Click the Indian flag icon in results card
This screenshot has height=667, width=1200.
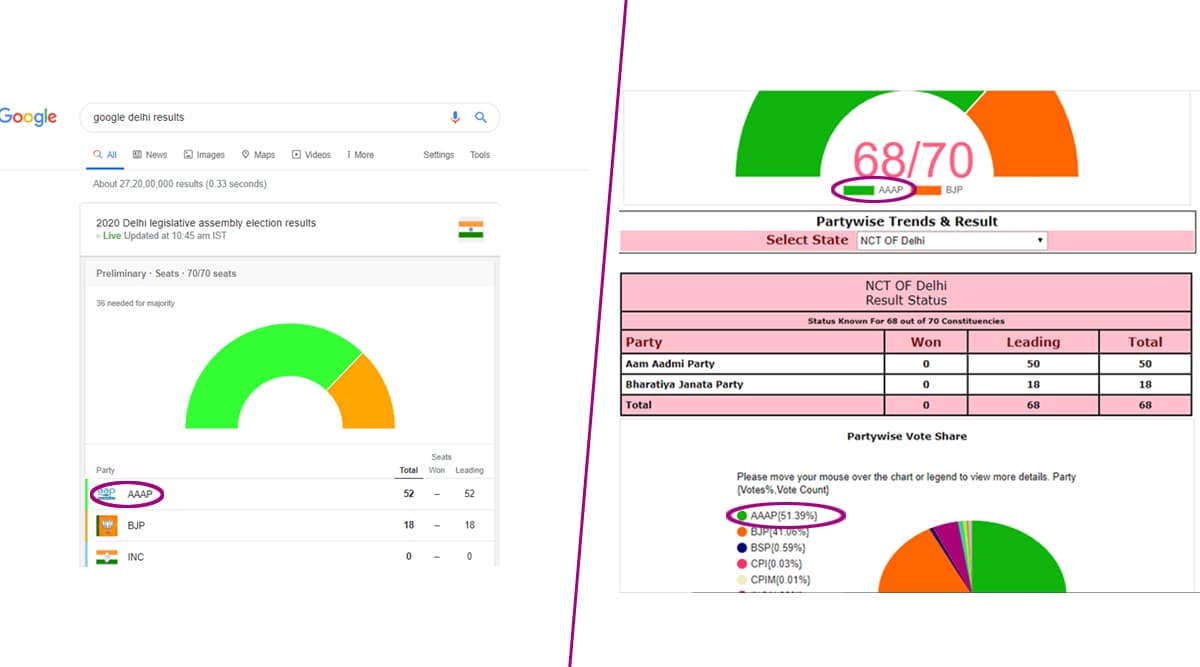471,229
